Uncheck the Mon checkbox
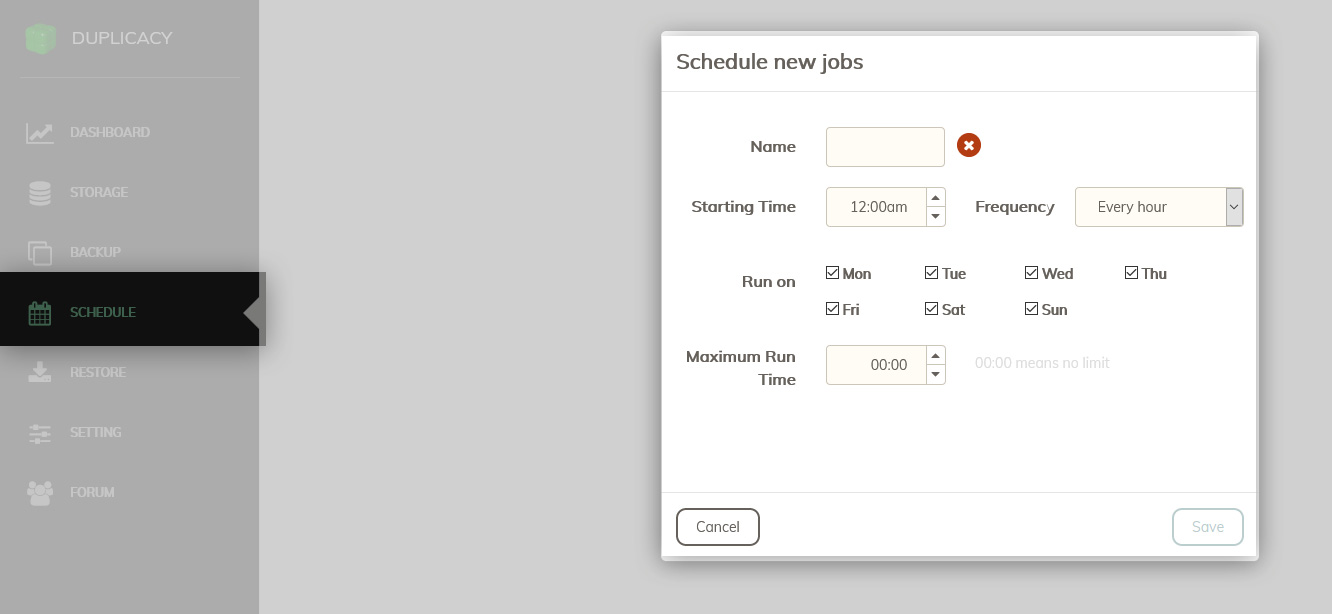1332x614 pixels. click(x=832, y=273)
